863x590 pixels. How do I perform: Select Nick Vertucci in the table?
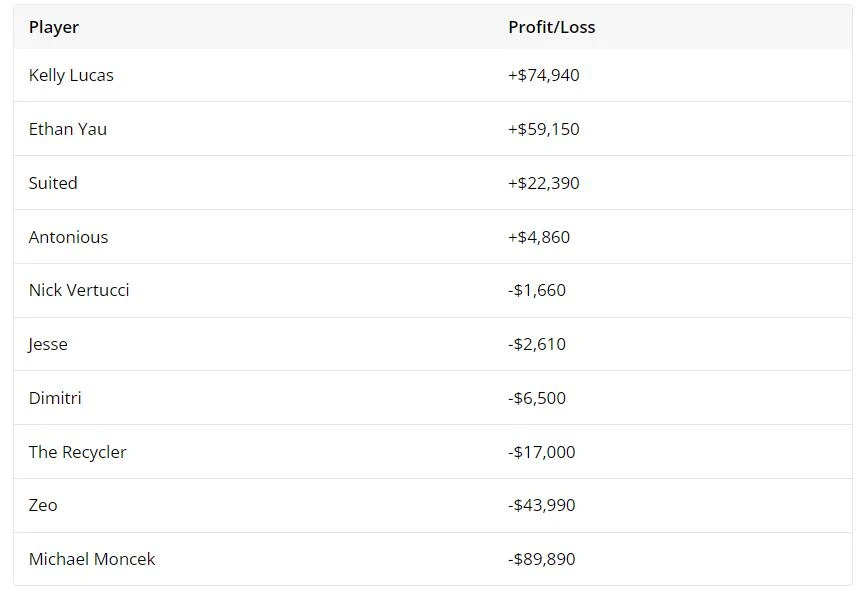click(79, 290)
